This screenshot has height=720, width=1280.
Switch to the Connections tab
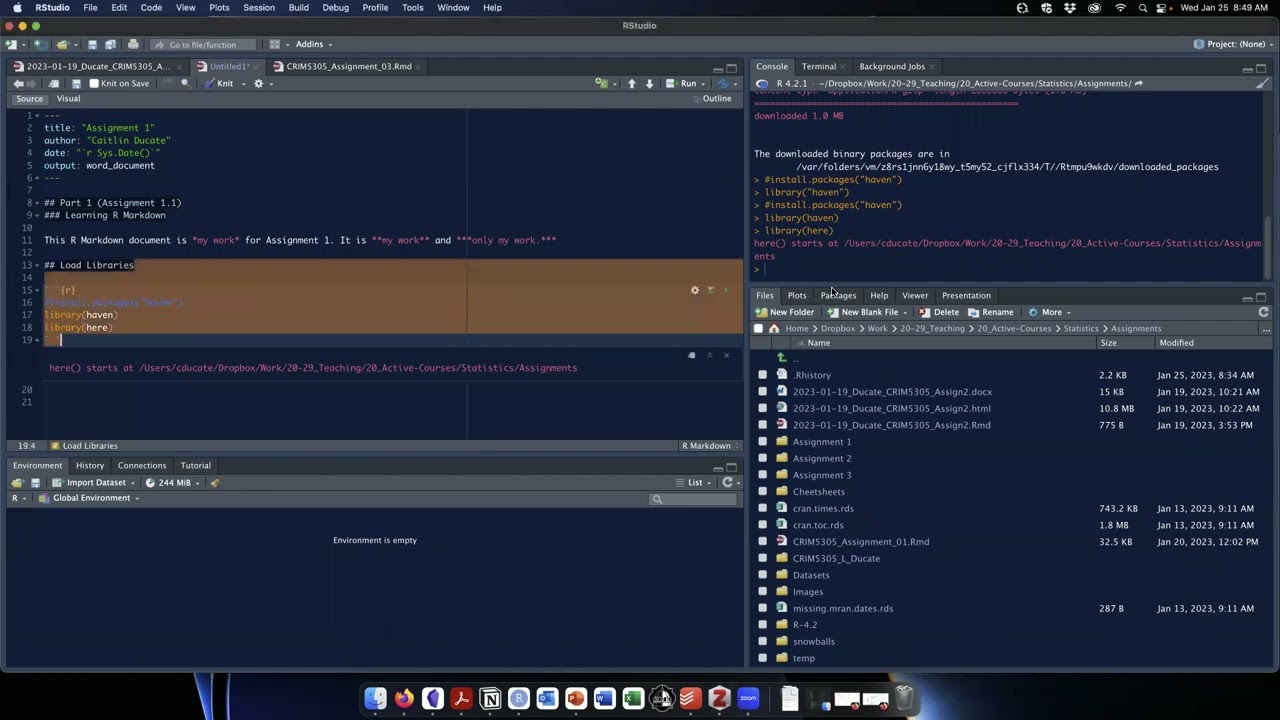[142, 465]
